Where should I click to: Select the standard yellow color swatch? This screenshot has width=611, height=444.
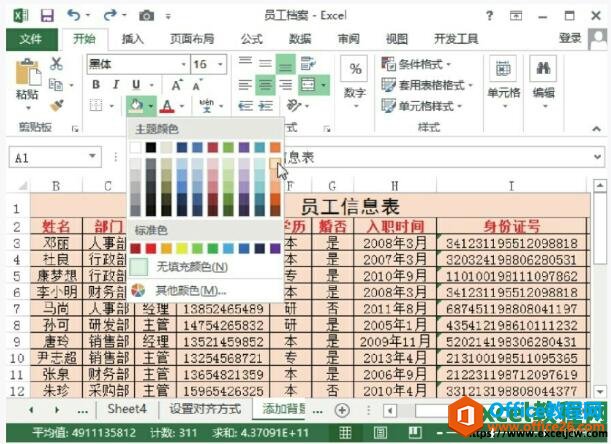click(182, 248)
